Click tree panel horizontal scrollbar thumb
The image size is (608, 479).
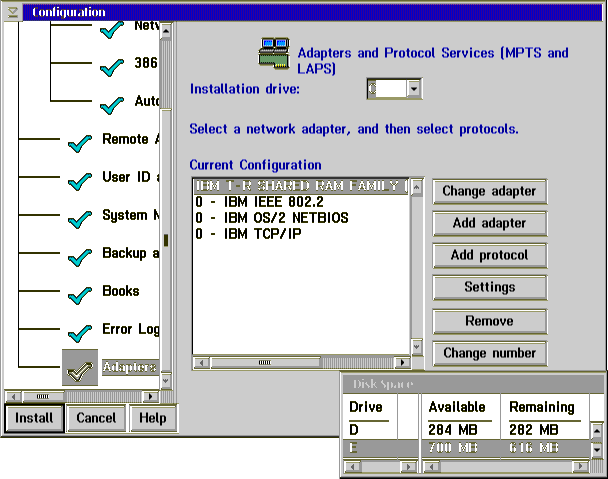coord(43,396)
